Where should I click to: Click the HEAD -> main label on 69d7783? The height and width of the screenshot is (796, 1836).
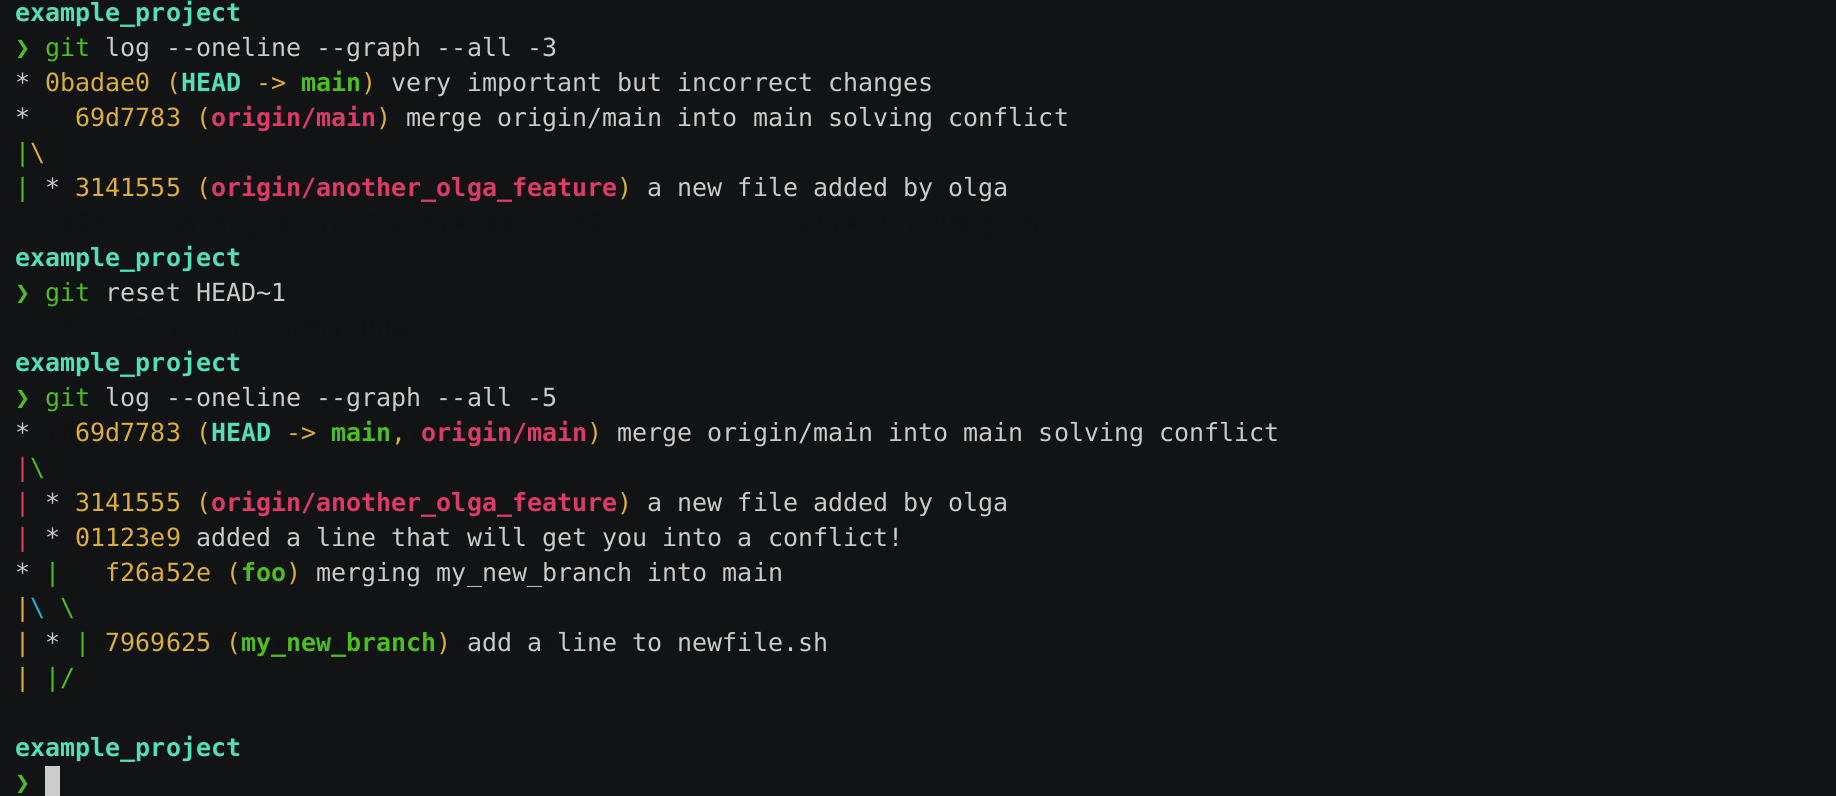coord(300,433)
